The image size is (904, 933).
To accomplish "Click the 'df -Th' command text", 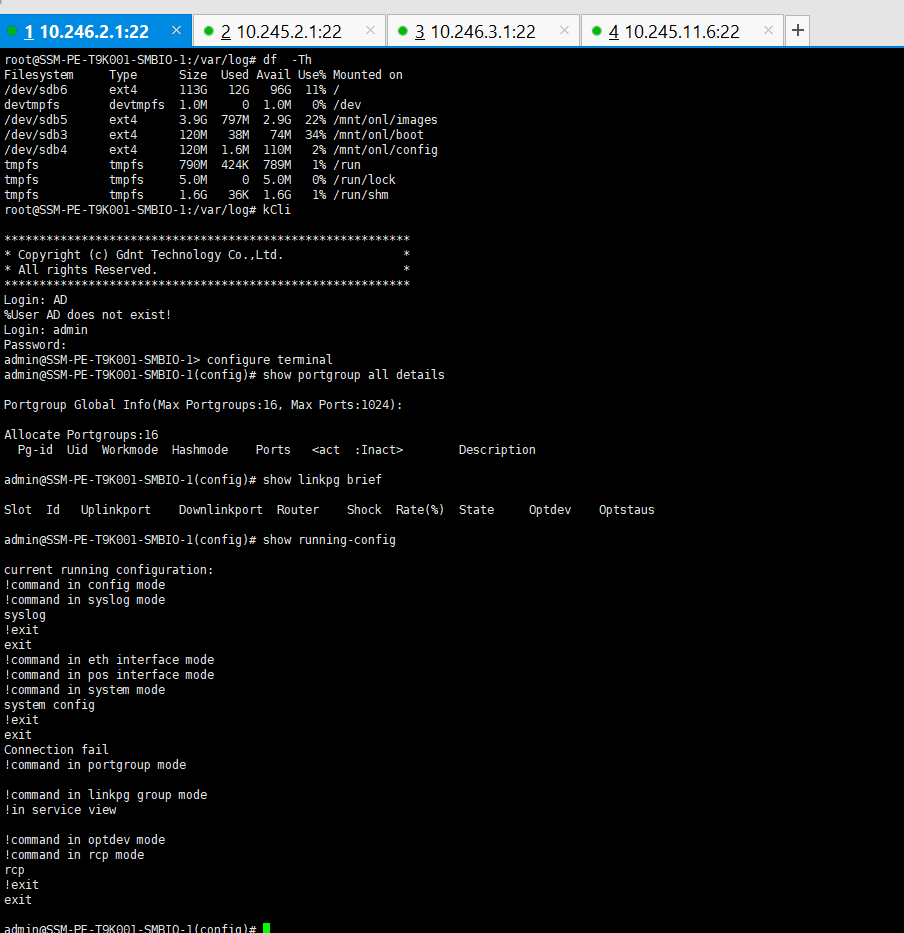I will (287, 60).
